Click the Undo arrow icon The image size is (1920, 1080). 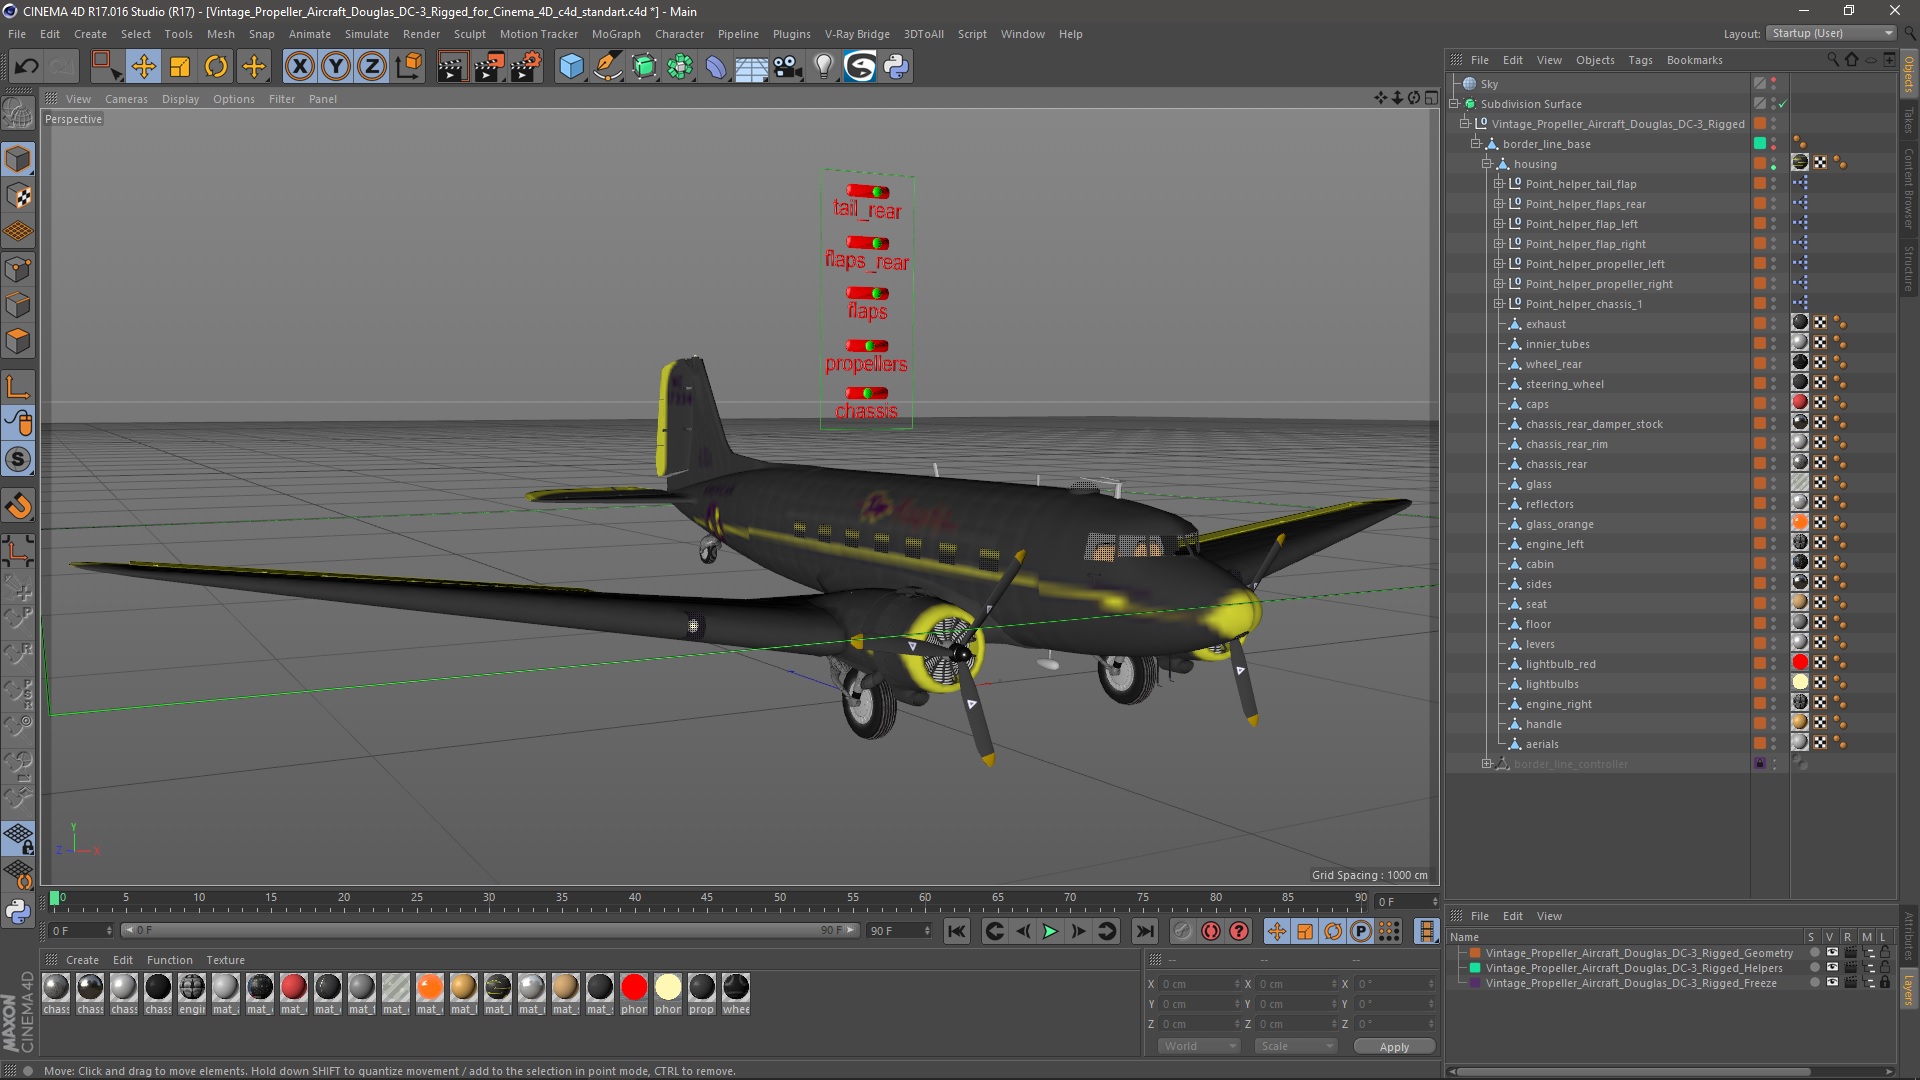[27, 67]
